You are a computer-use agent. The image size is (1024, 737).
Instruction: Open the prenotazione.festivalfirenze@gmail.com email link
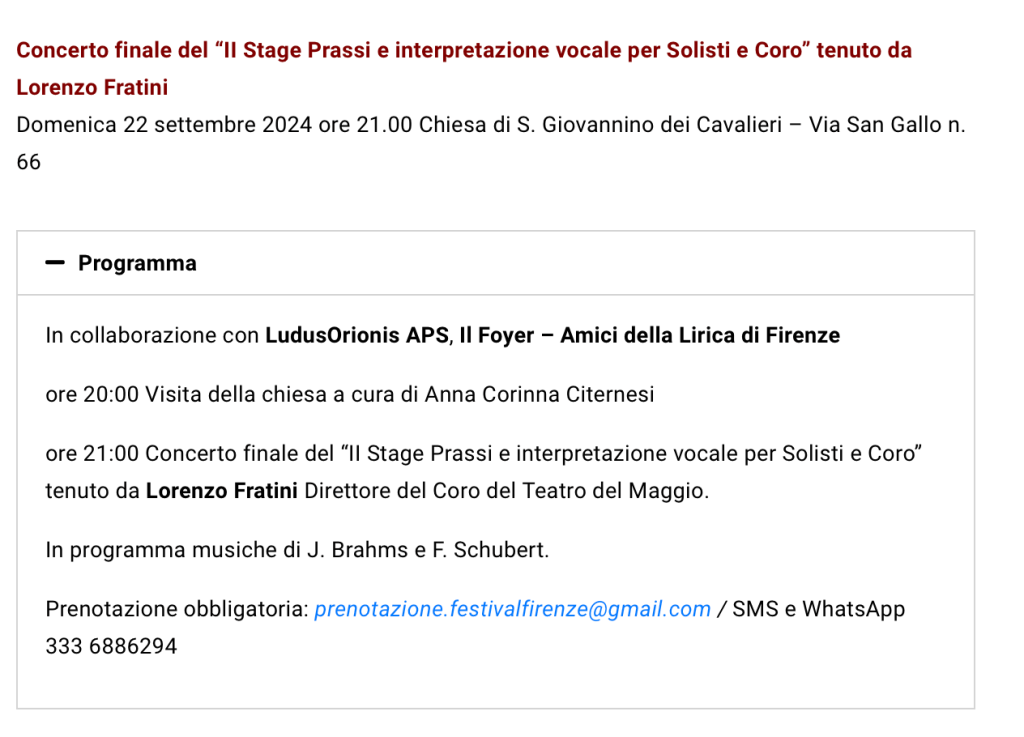(512, 609)
